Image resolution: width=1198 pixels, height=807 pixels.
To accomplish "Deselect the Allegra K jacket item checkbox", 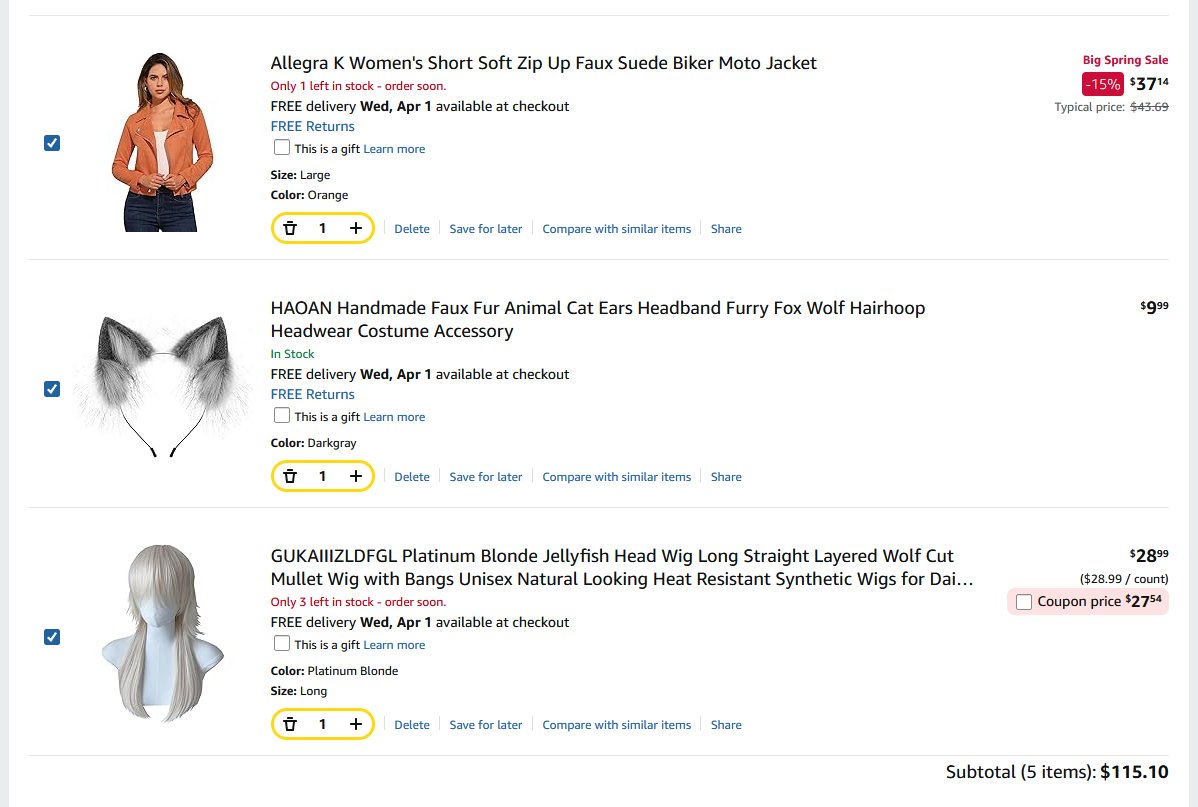I will [x=52, y=143].
